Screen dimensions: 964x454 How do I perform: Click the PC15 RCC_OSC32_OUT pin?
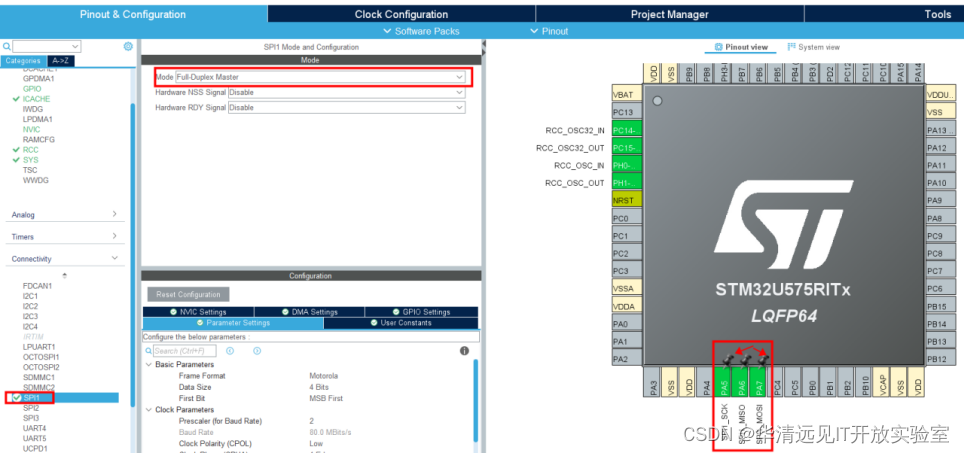[x=627, y=148]
